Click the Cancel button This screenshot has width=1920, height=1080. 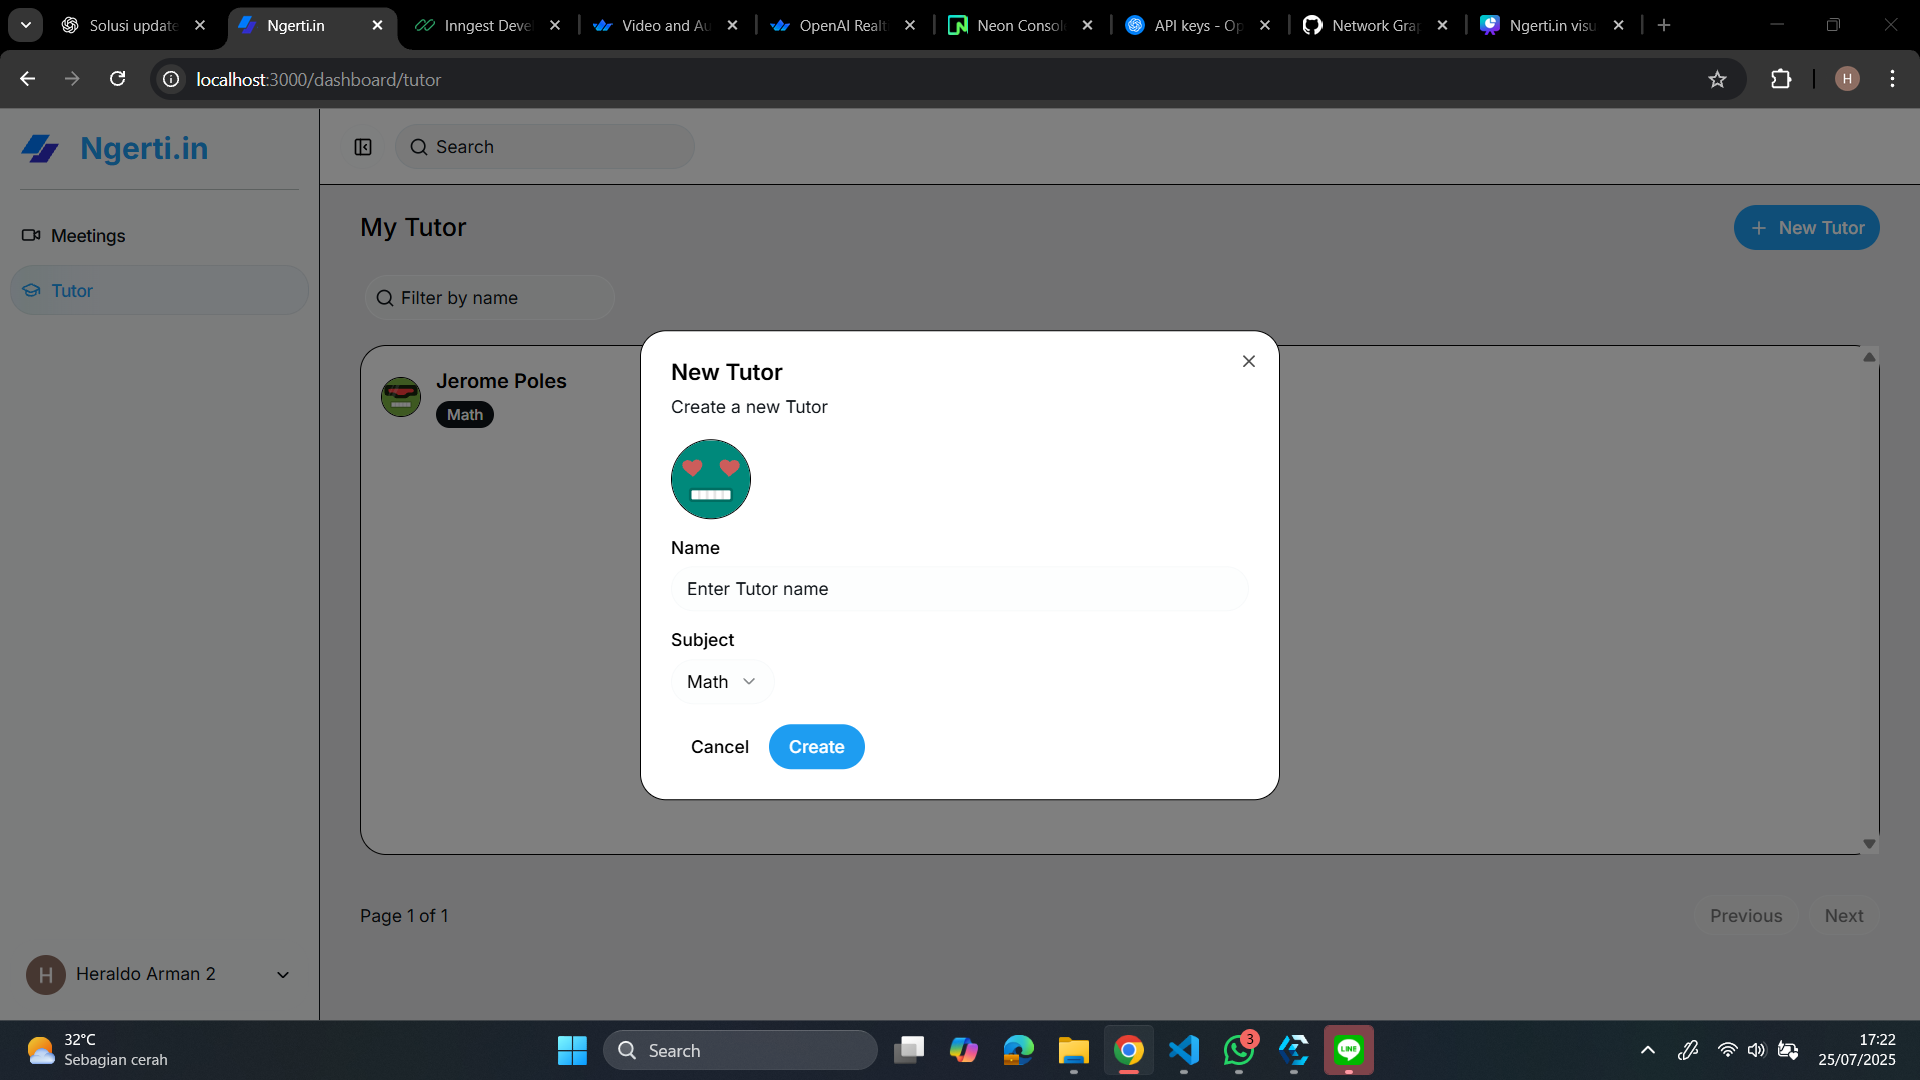[x=719, y=747]
